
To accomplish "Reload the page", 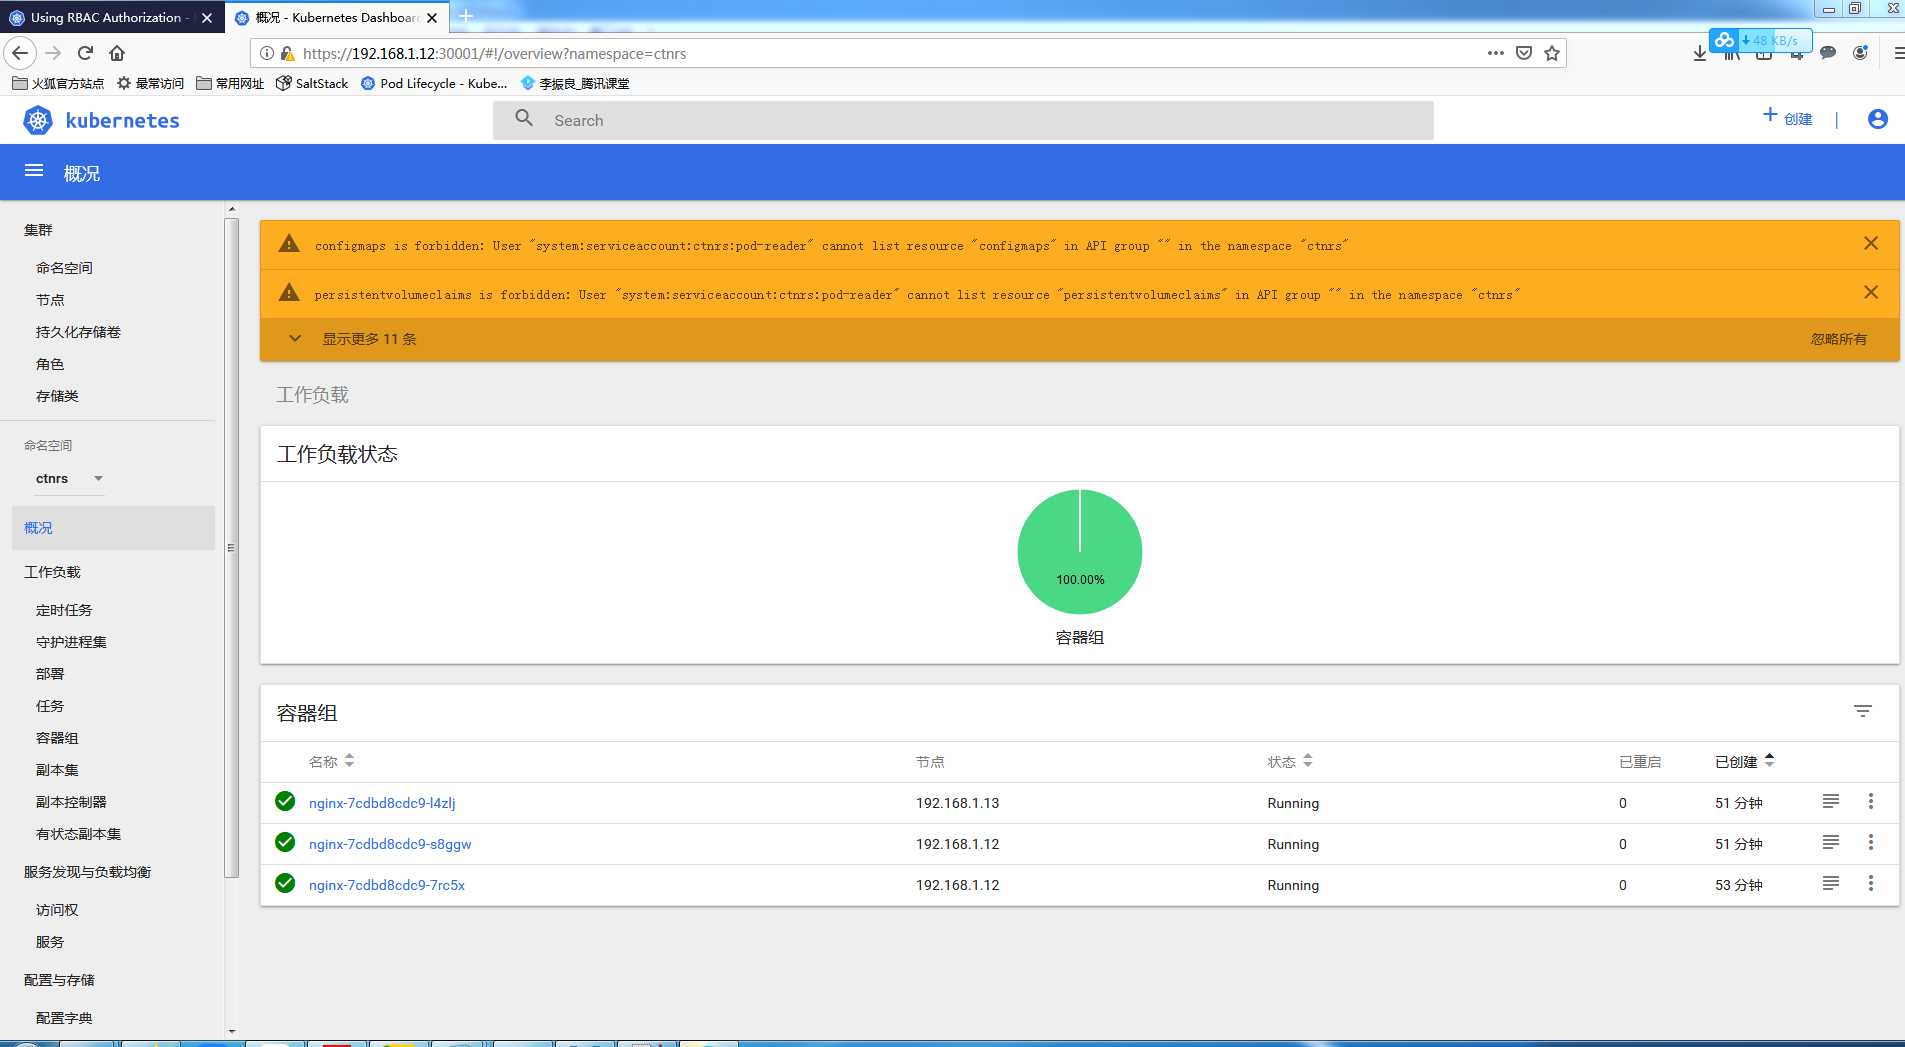I will pos(85,53).
